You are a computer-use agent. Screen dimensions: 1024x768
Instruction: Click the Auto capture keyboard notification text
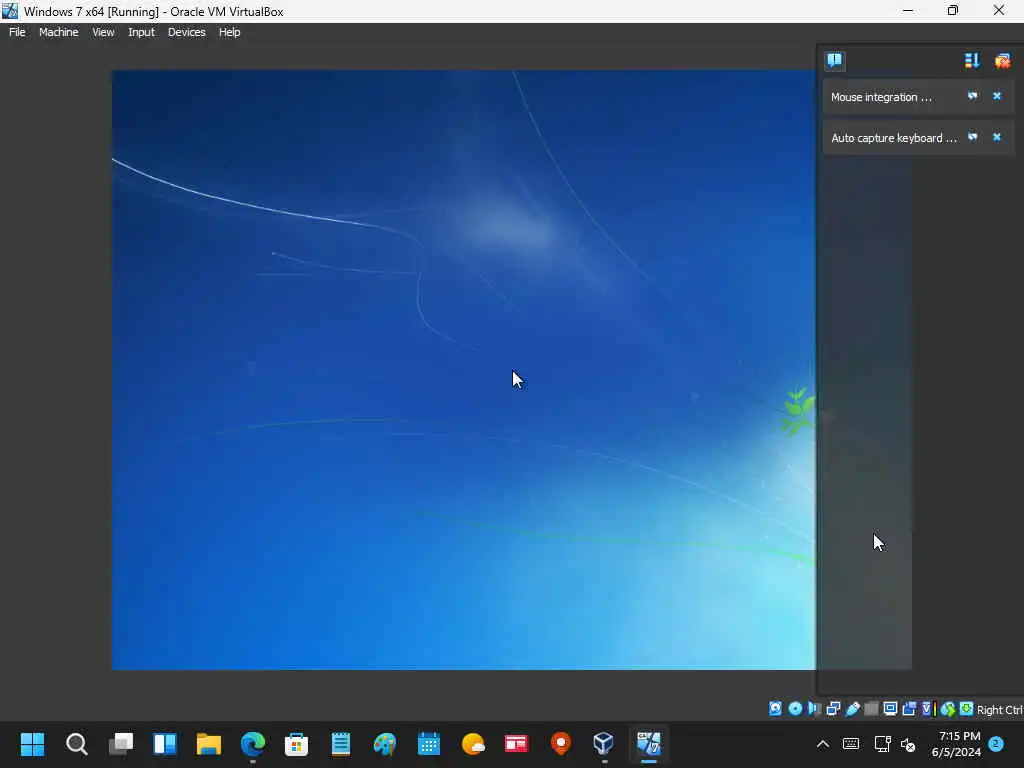pos(894,138)
